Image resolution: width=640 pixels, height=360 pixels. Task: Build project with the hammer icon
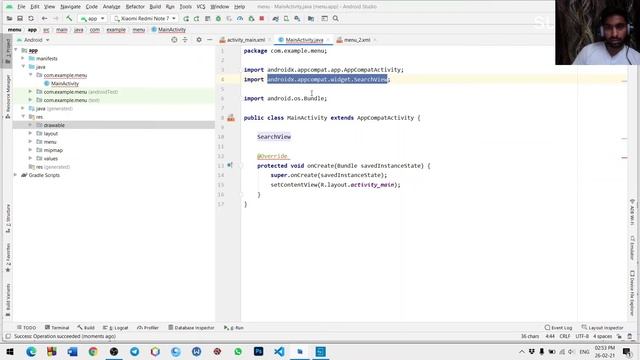(x=69, y=18)
